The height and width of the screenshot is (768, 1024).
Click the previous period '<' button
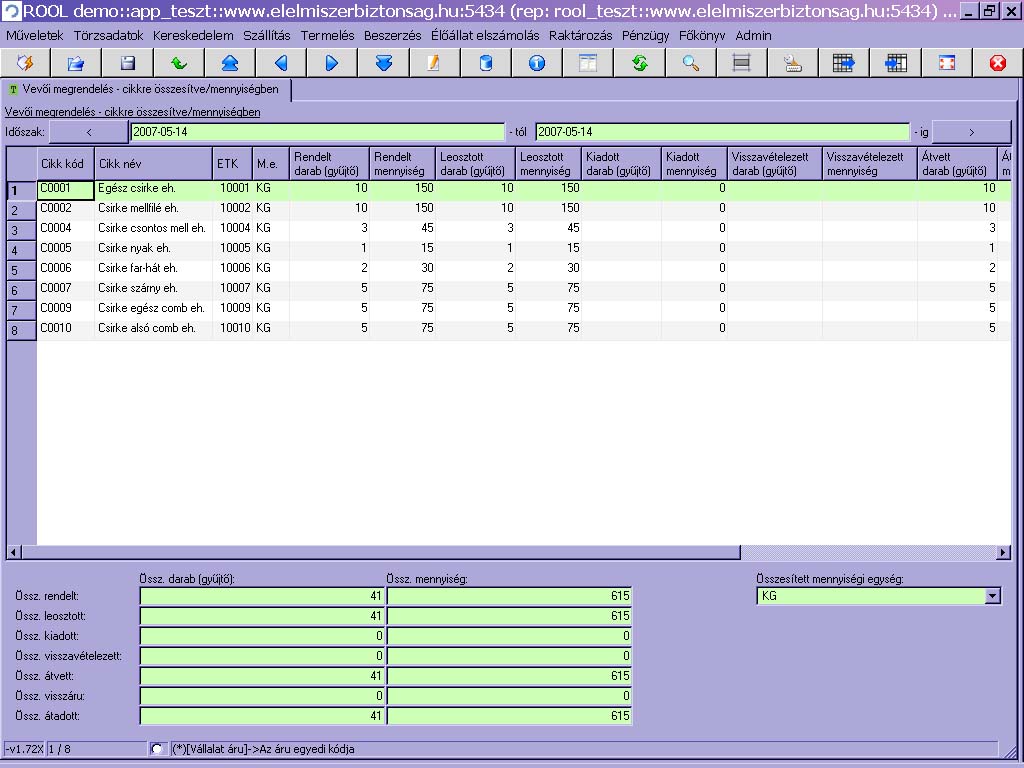88,132
